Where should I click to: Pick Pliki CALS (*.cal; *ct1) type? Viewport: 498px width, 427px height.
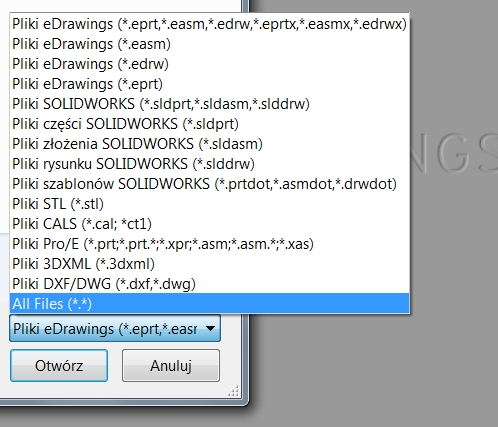[210, 224]
